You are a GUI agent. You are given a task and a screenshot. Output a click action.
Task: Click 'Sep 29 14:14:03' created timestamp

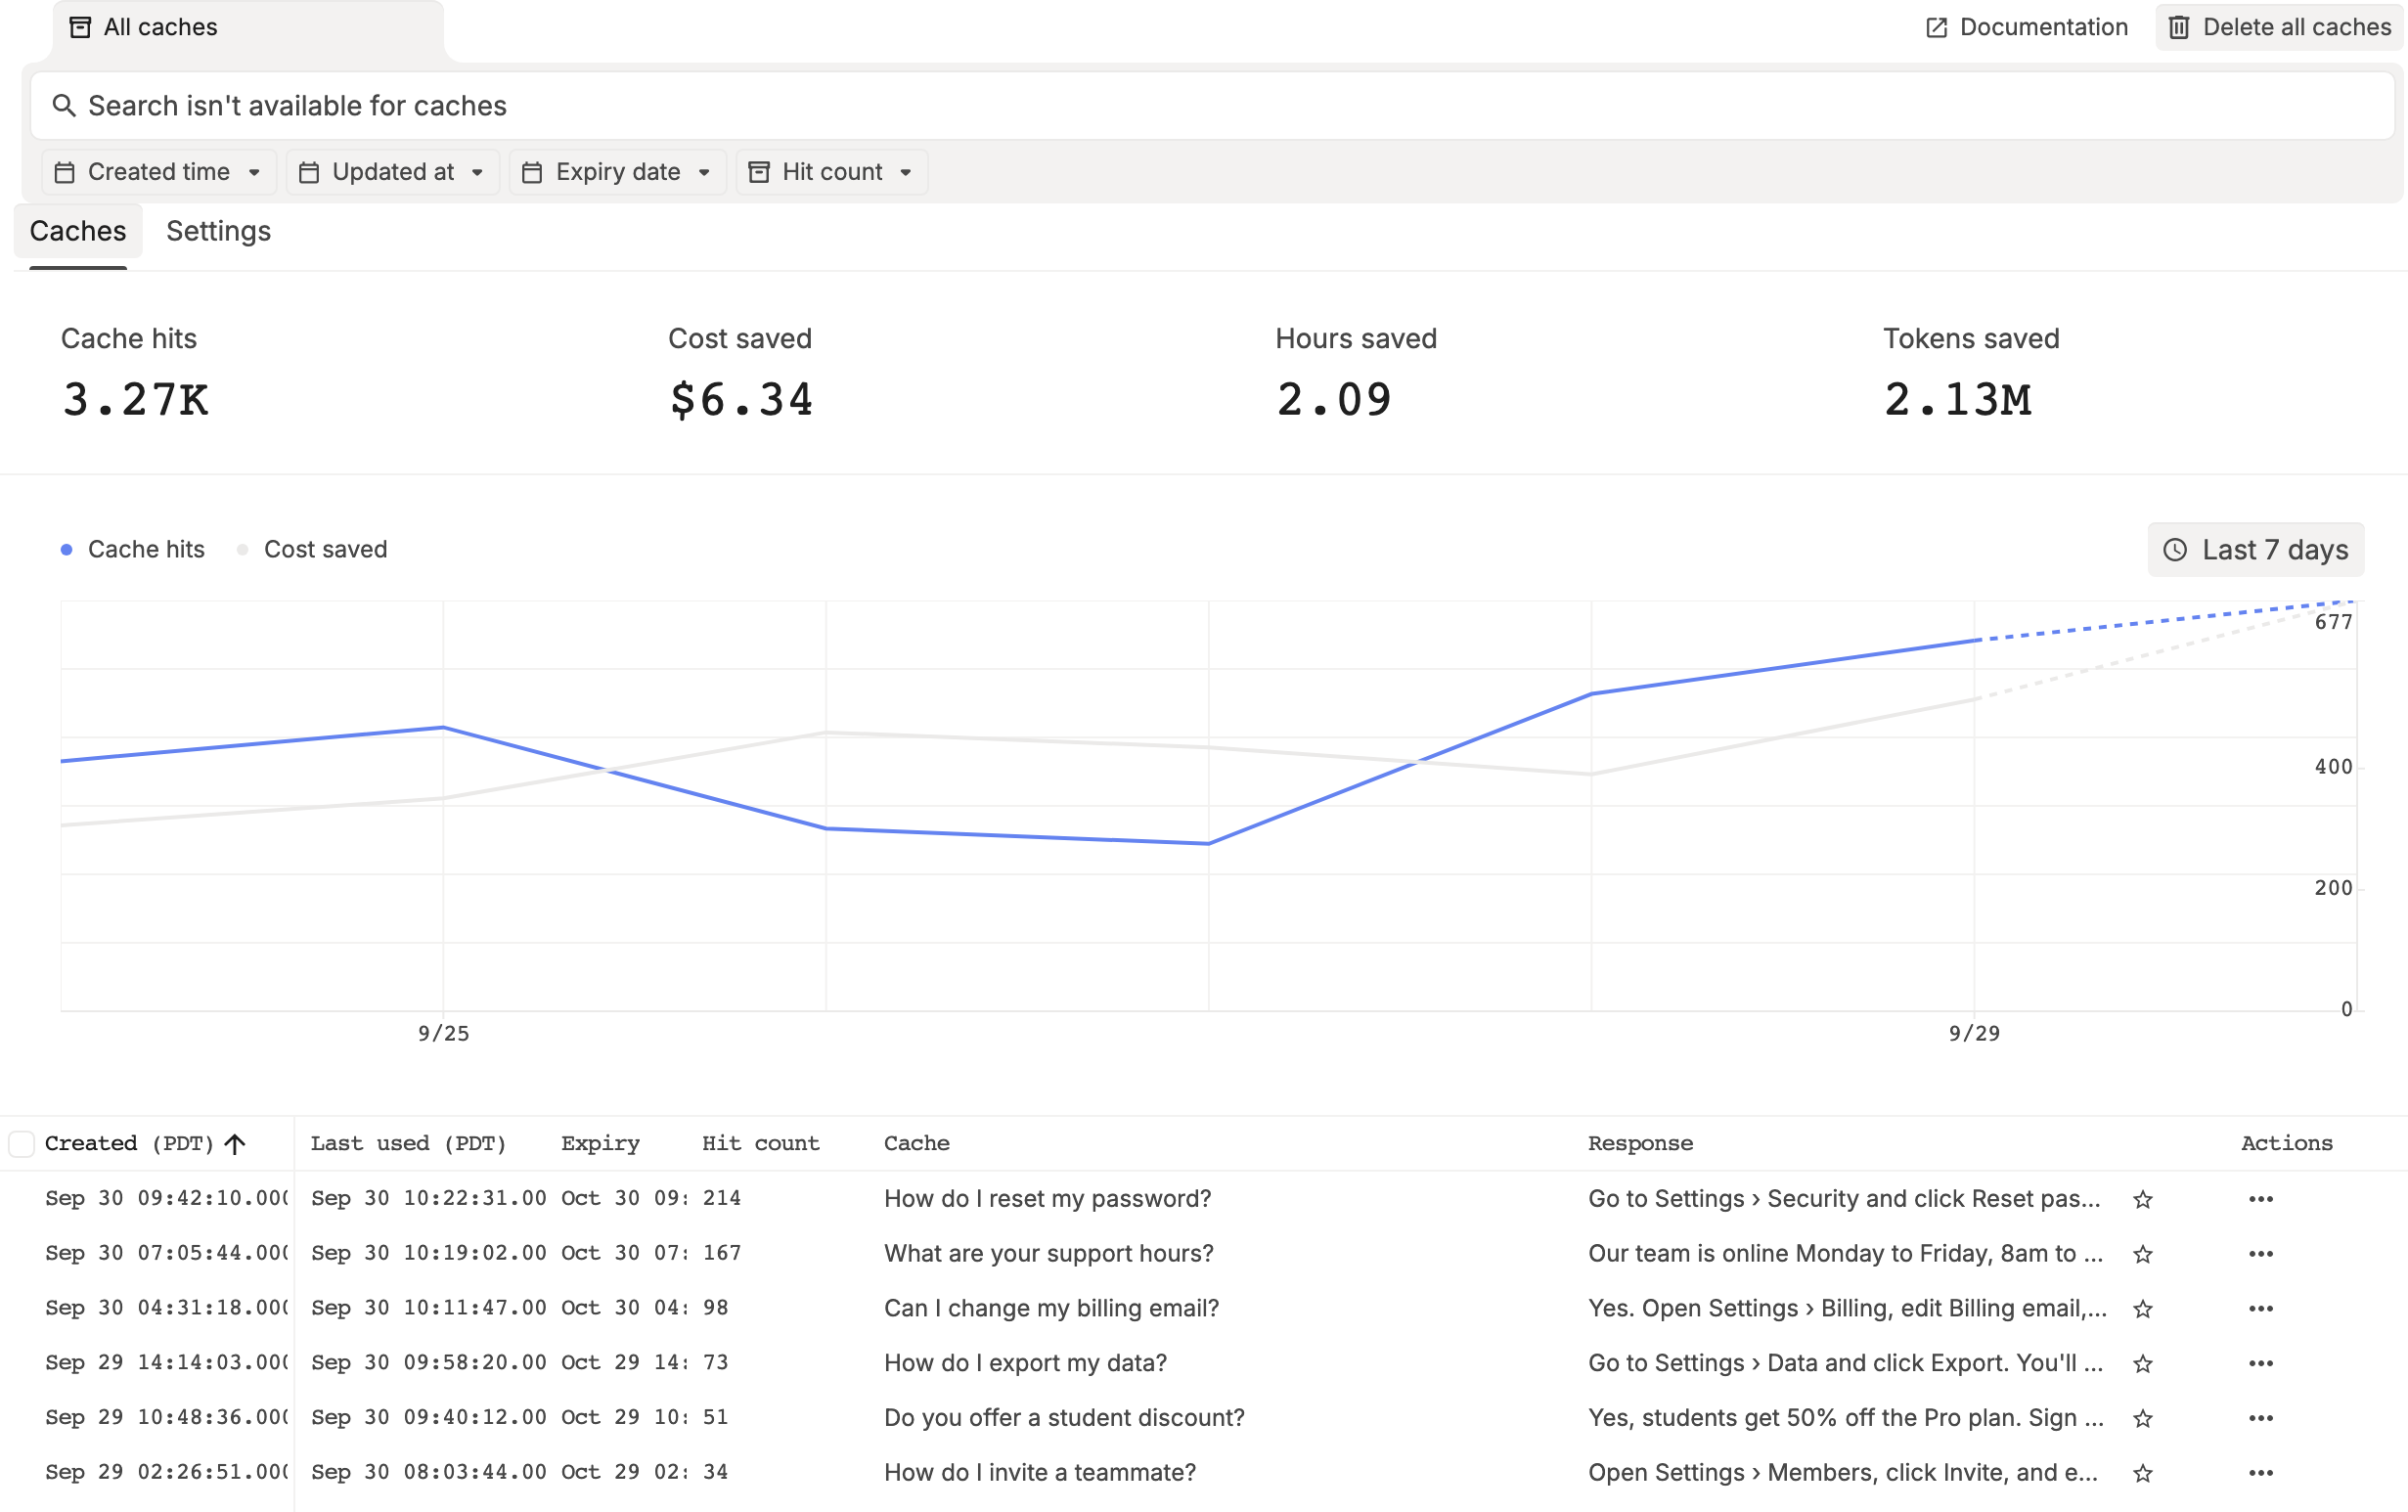[166, 1363]
